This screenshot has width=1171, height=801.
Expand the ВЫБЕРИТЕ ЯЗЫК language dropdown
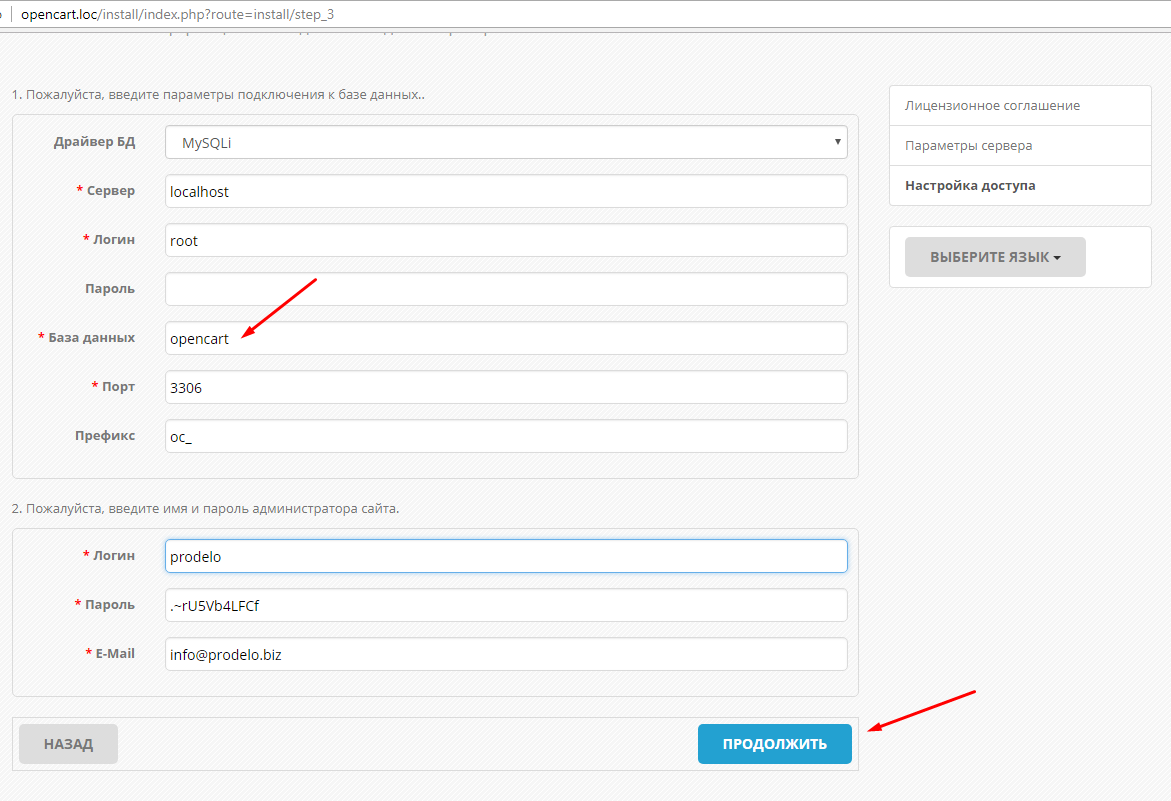click(994, 257)
